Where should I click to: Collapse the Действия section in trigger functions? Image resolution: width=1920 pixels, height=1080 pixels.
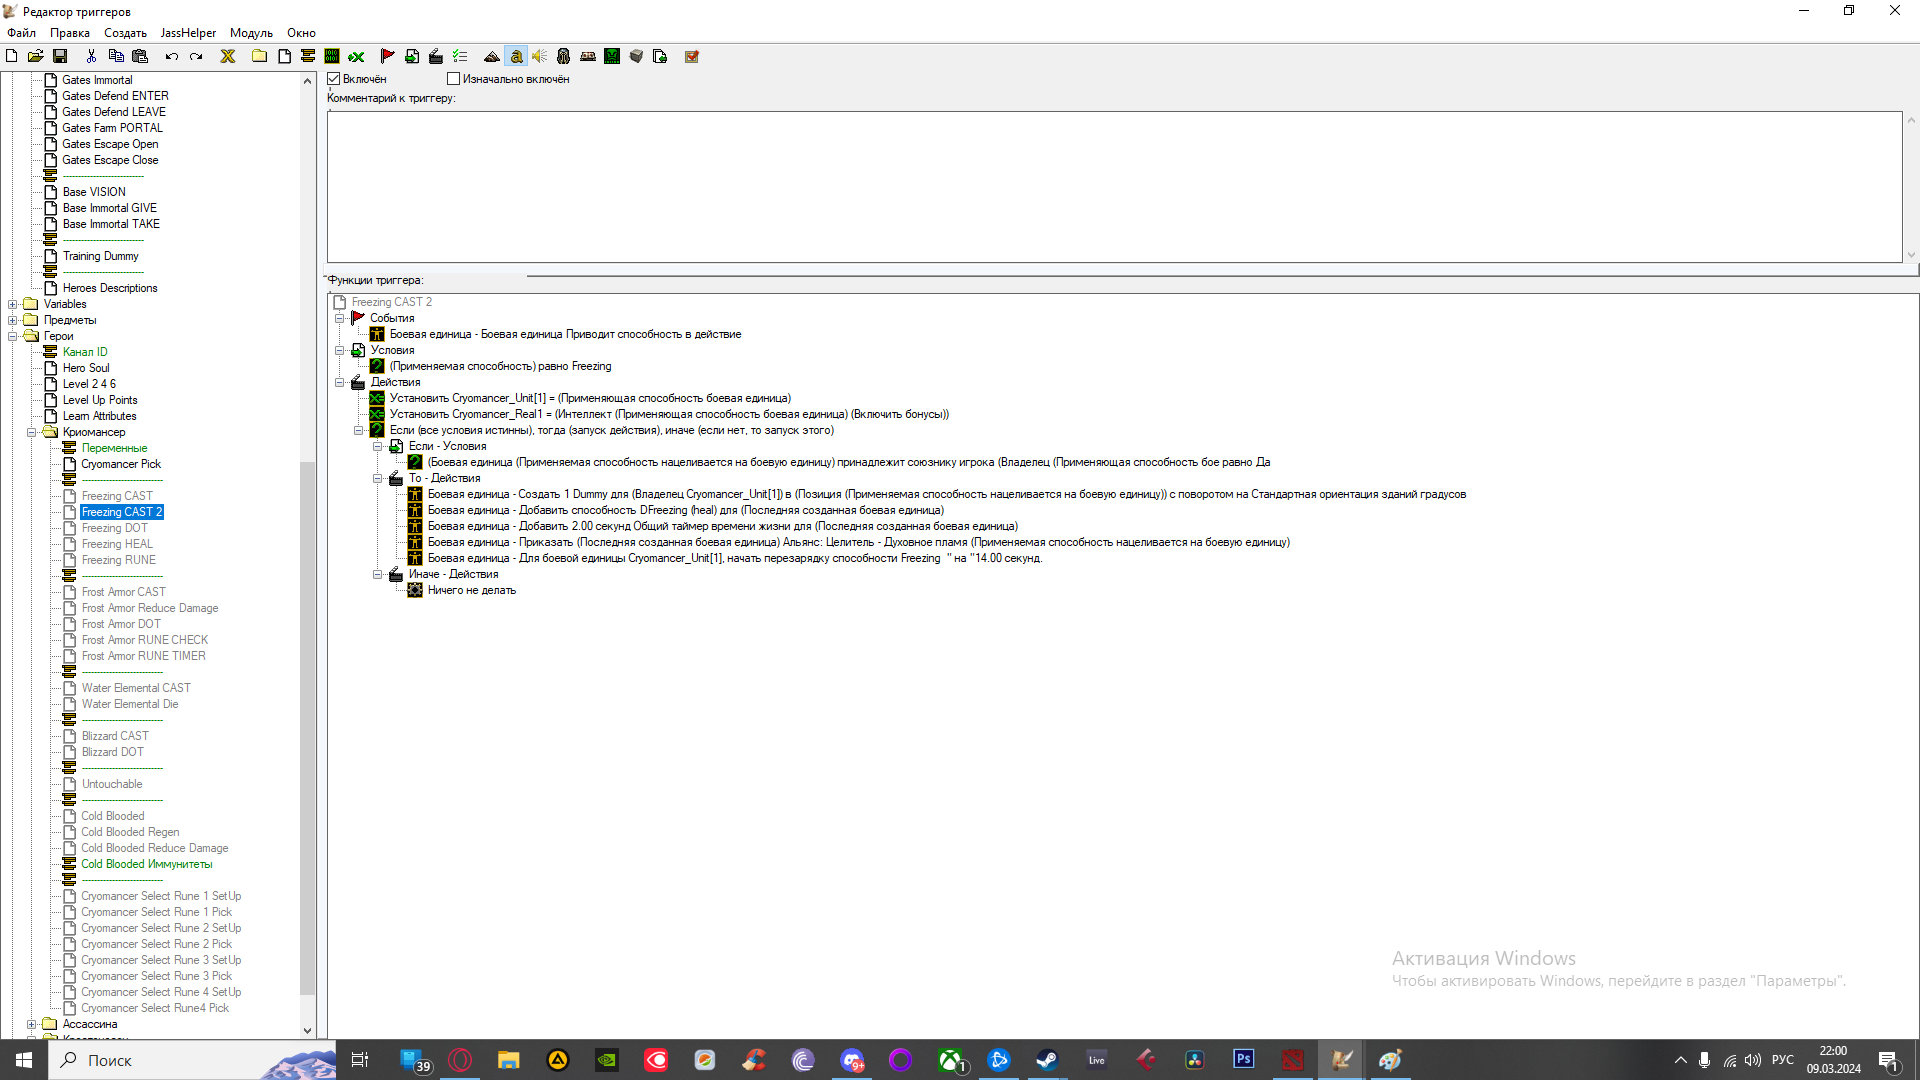click(340, 383)
